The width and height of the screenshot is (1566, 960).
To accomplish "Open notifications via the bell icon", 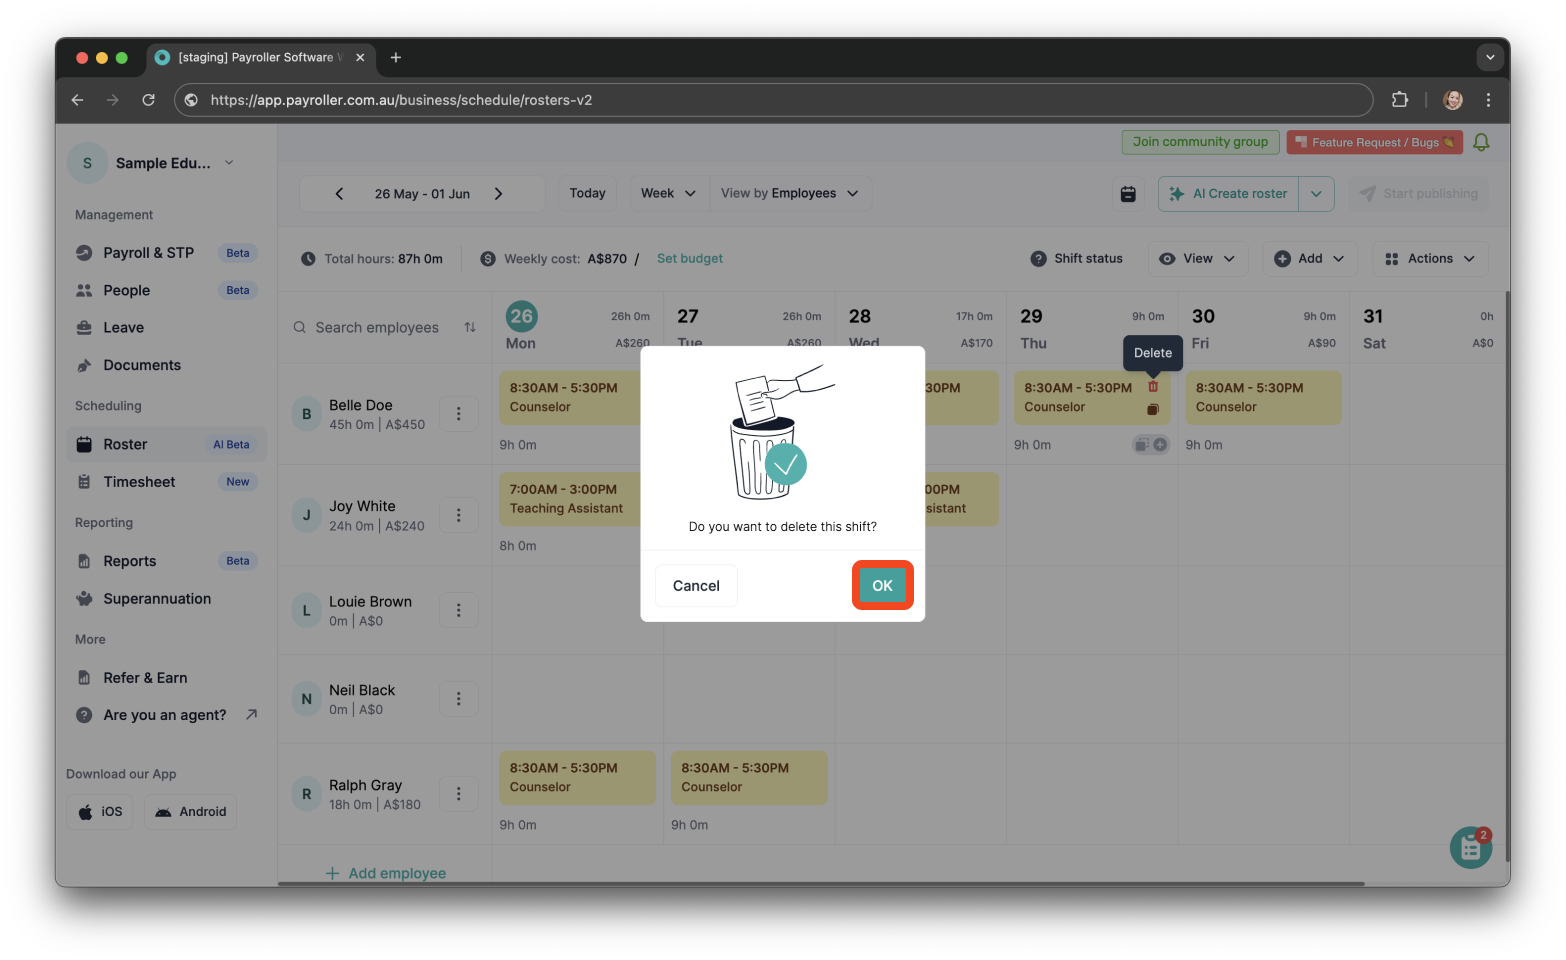I will point(1481,141).
